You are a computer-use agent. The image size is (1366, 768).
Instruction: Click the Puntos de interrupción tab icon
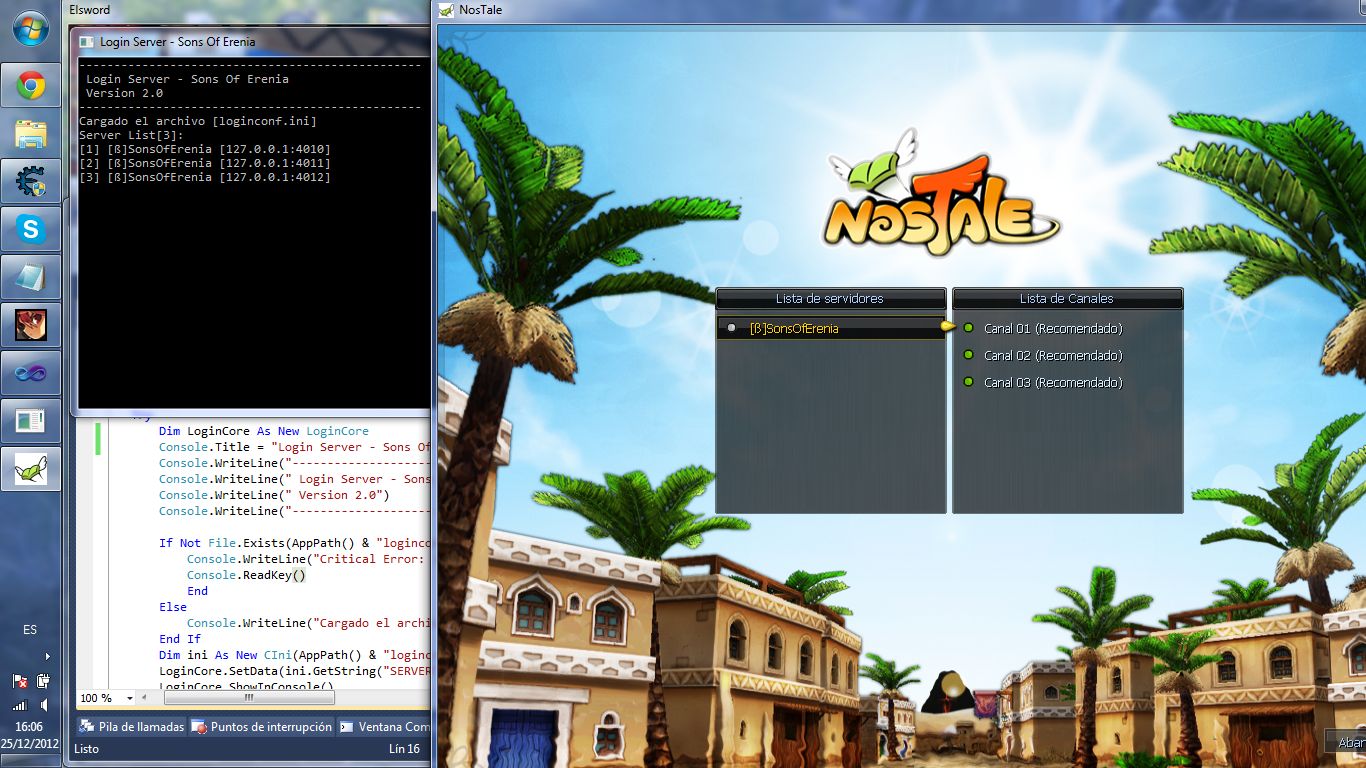click(199, 727)
